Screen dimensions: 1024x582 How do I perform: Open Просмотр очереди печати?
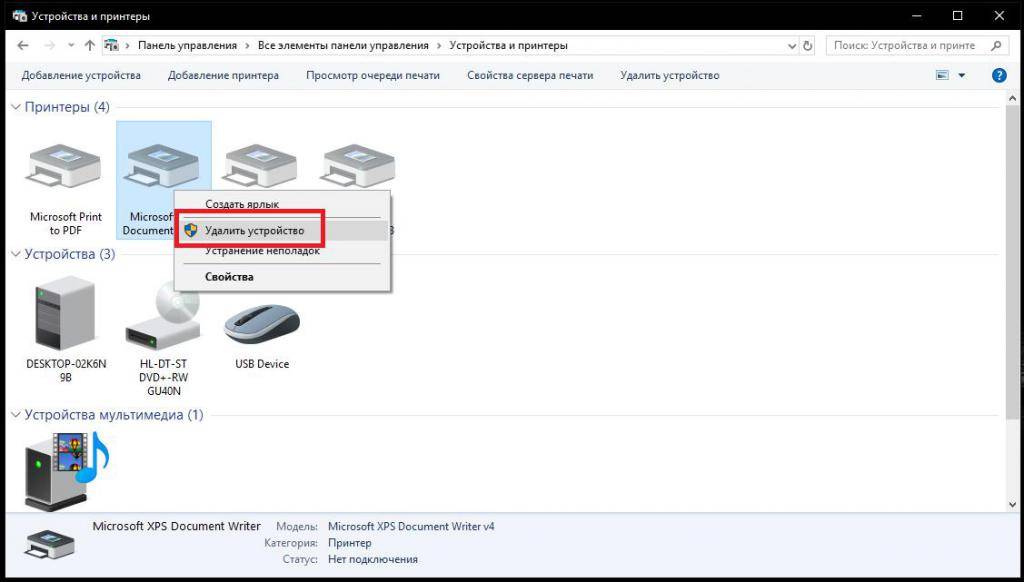pyautogui.click(x=373, y=75)
